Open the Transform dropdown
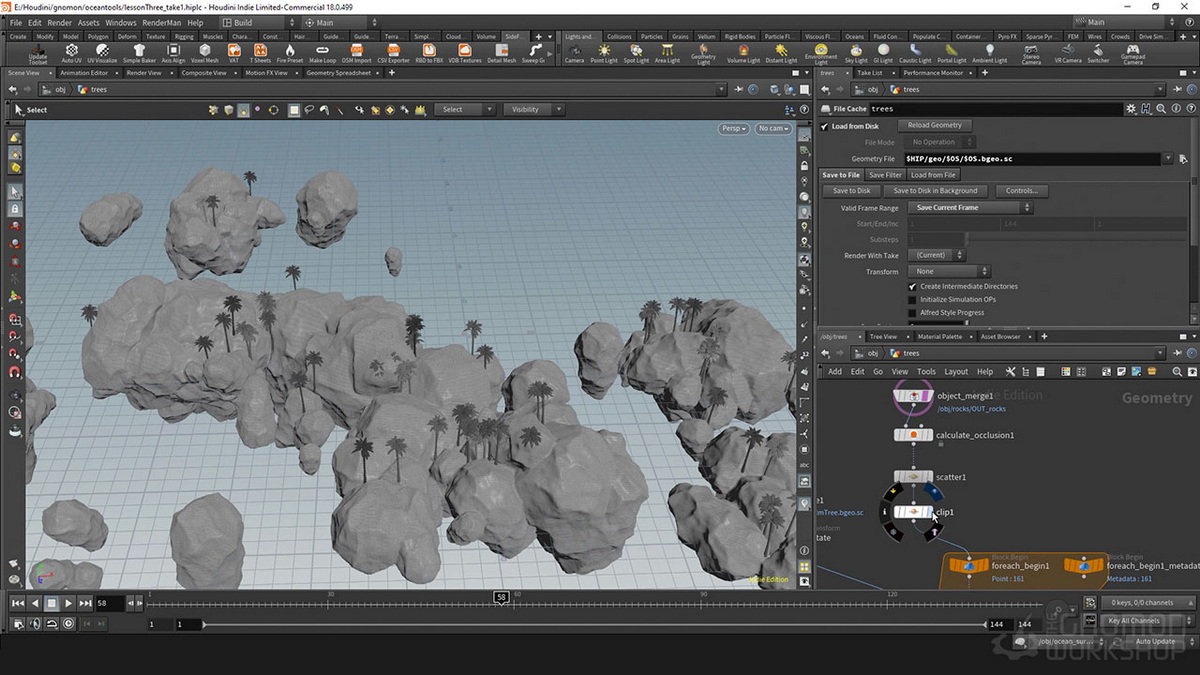This screenshot has width=1200, height=675. [949, 271]
